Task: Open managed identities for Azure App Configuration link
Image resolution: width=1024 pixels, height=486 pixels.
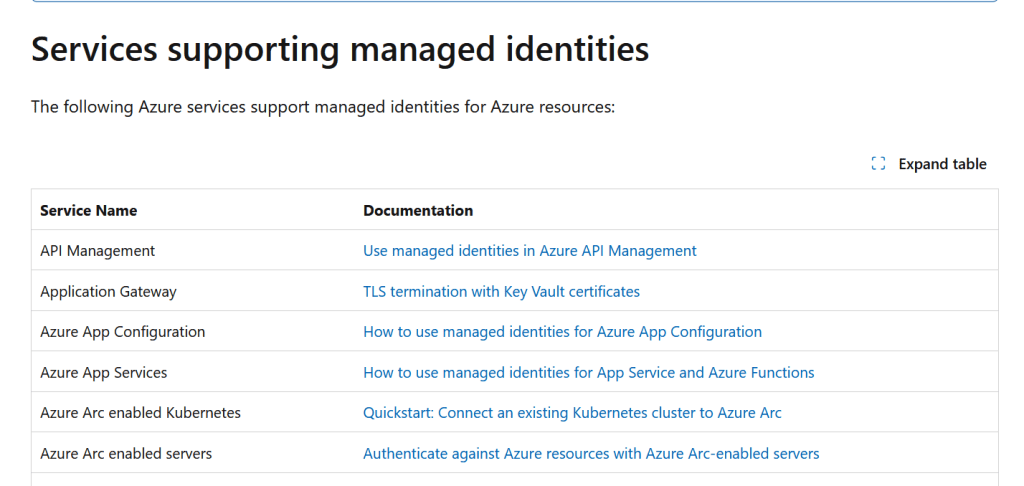Action: [x=562, y=332]
